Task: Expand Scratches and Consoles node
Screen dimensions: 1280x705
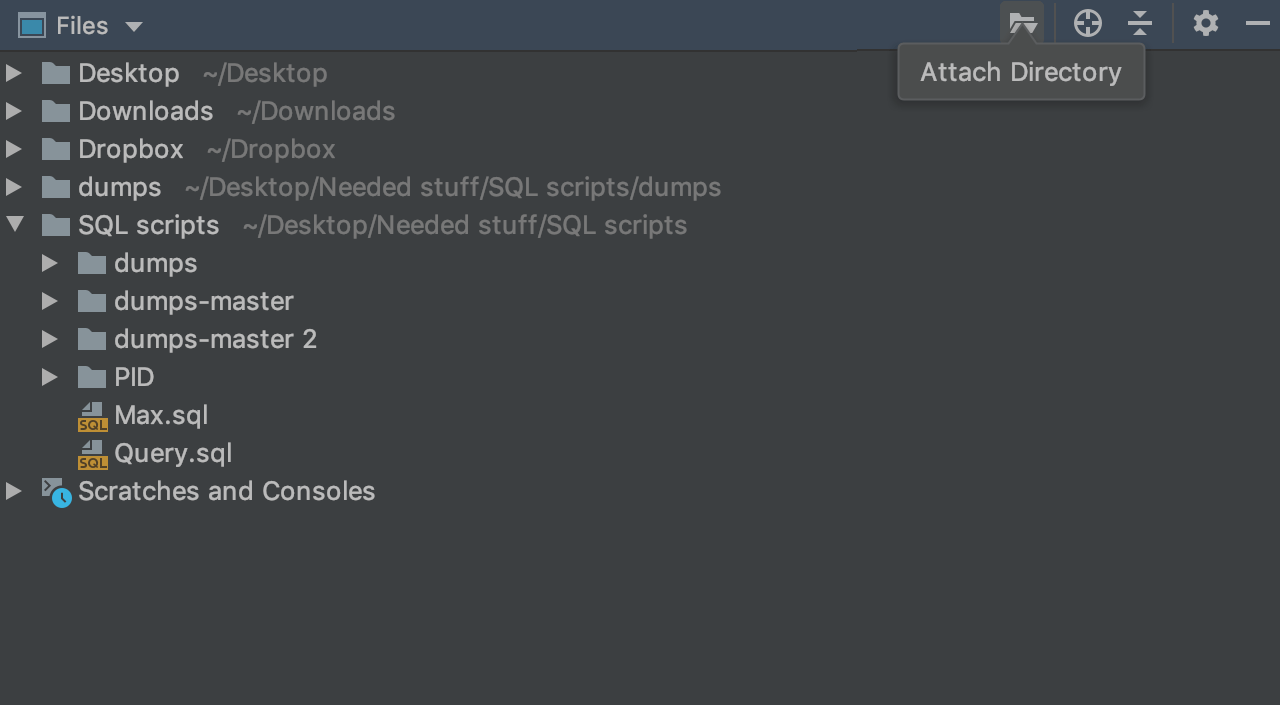Action: pos(14,491)
